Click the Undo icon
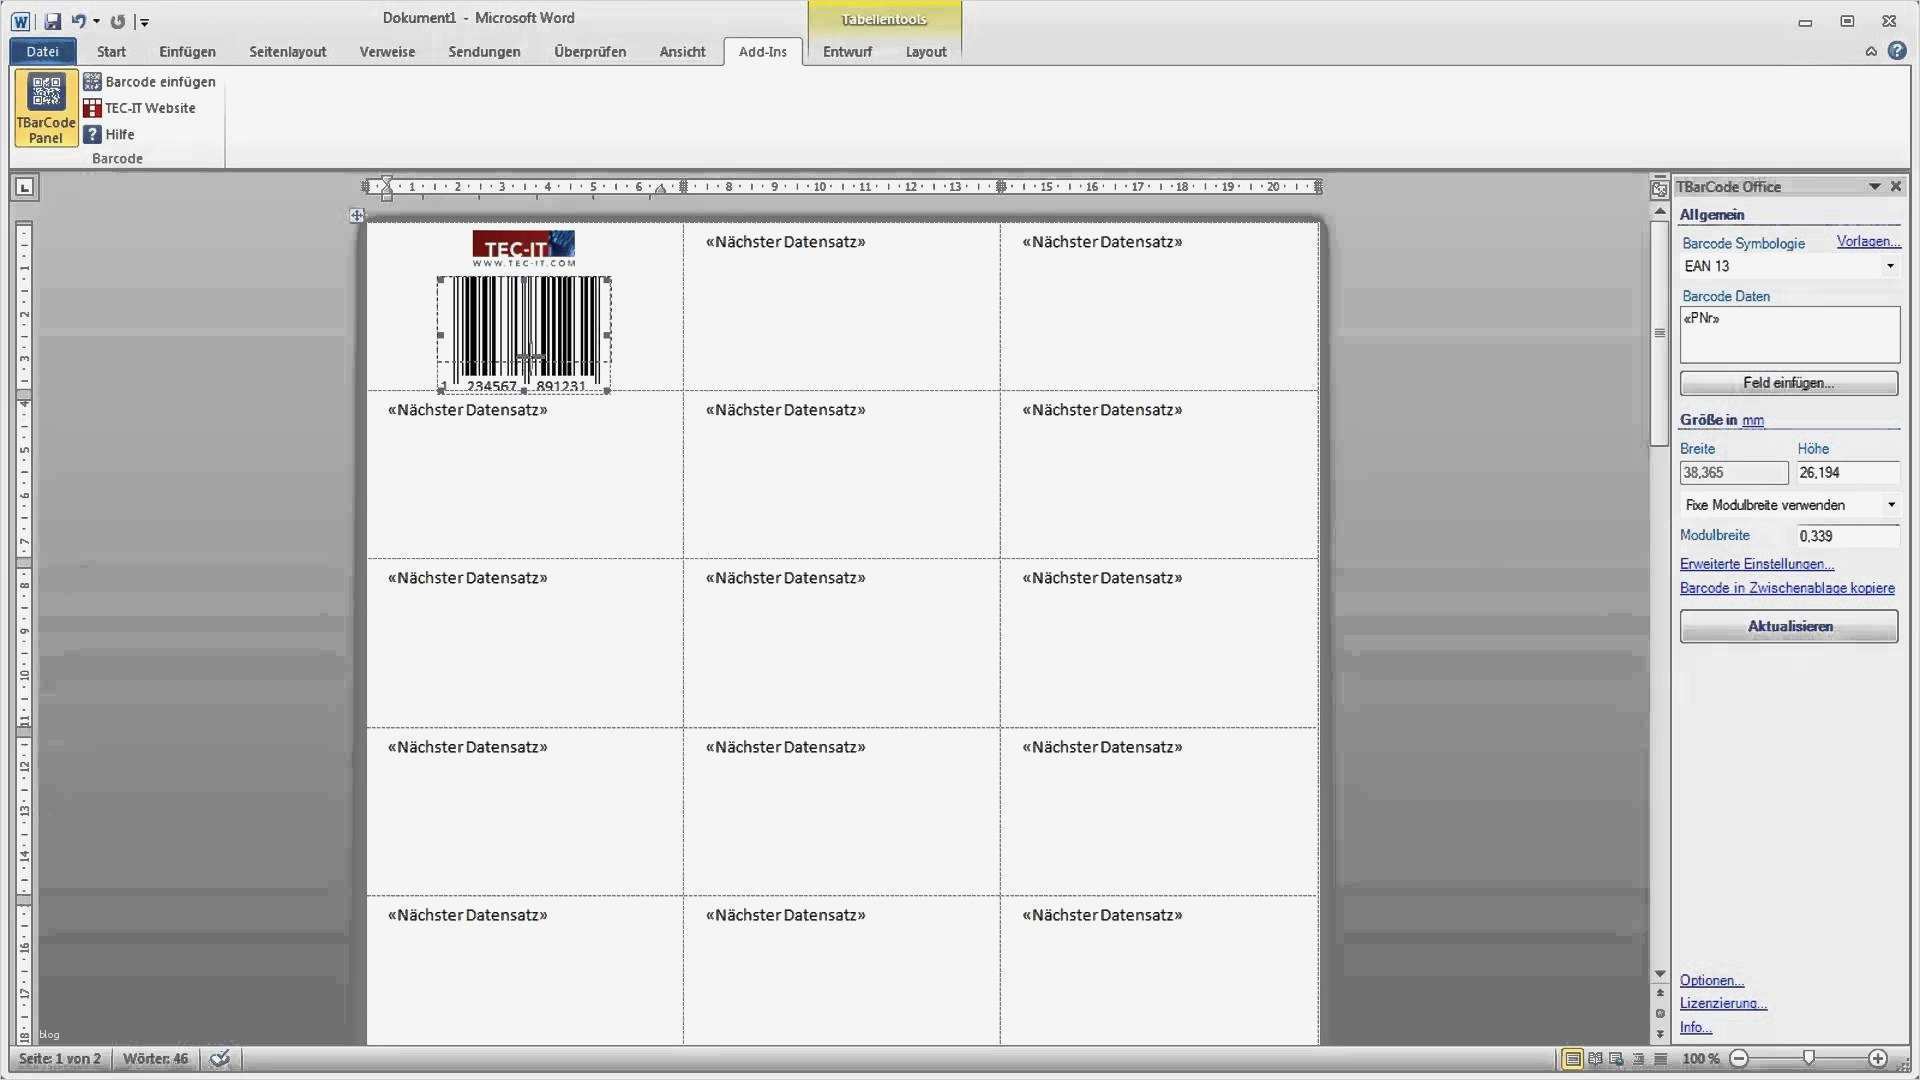 point(78,21)
